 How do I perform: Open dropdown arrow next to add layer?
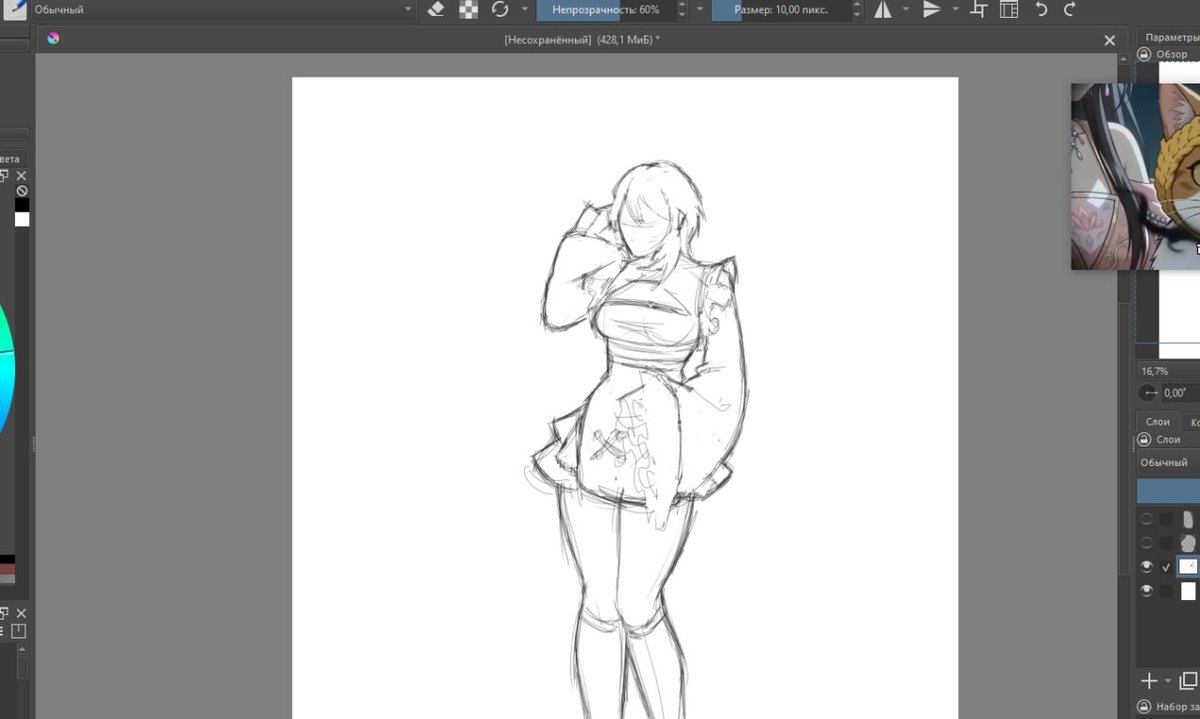1168,682
